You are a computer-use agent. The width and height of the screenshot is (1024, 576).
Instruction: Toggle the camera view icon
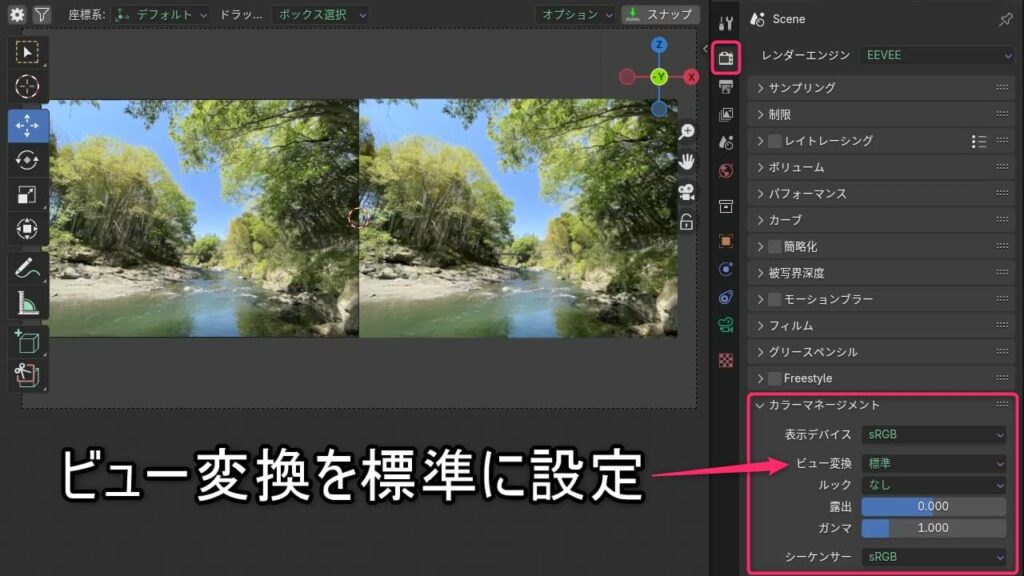click(686, 192)
